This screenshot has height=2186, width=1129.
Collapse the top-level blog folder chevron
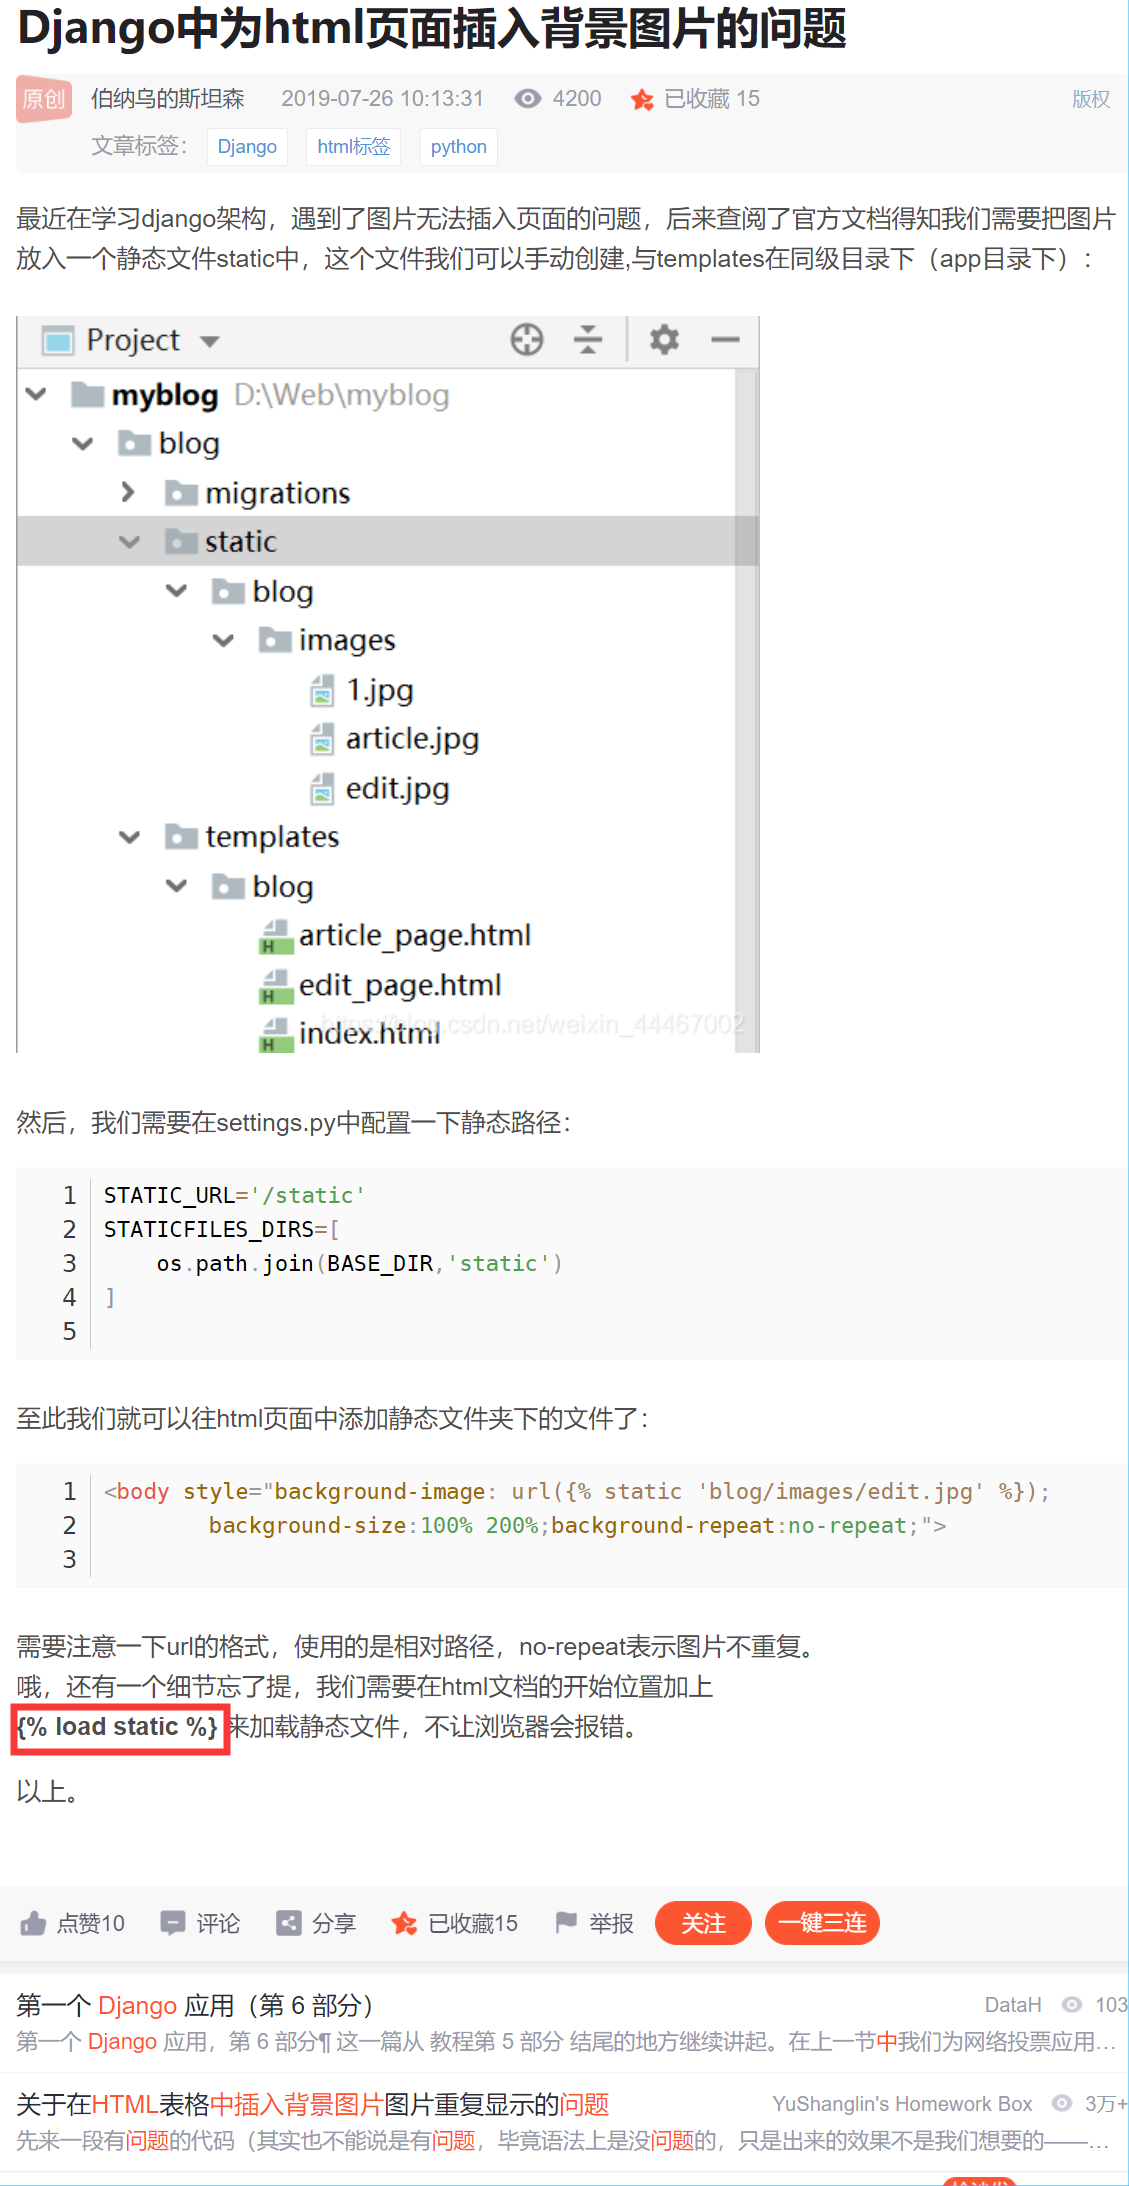[x=83, y=443]
